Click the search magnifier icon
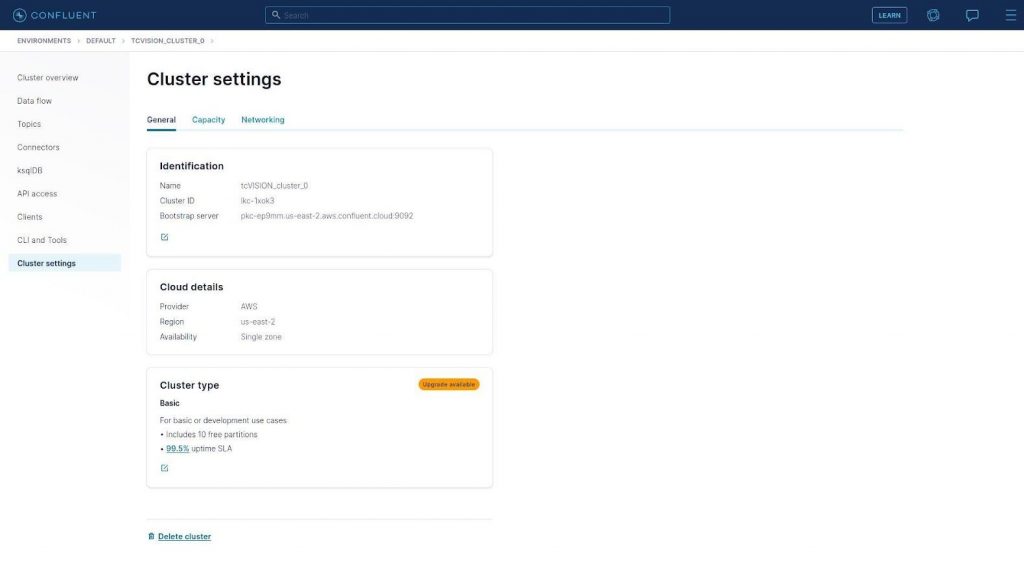 pyautogui.click(x=277, y=14)
